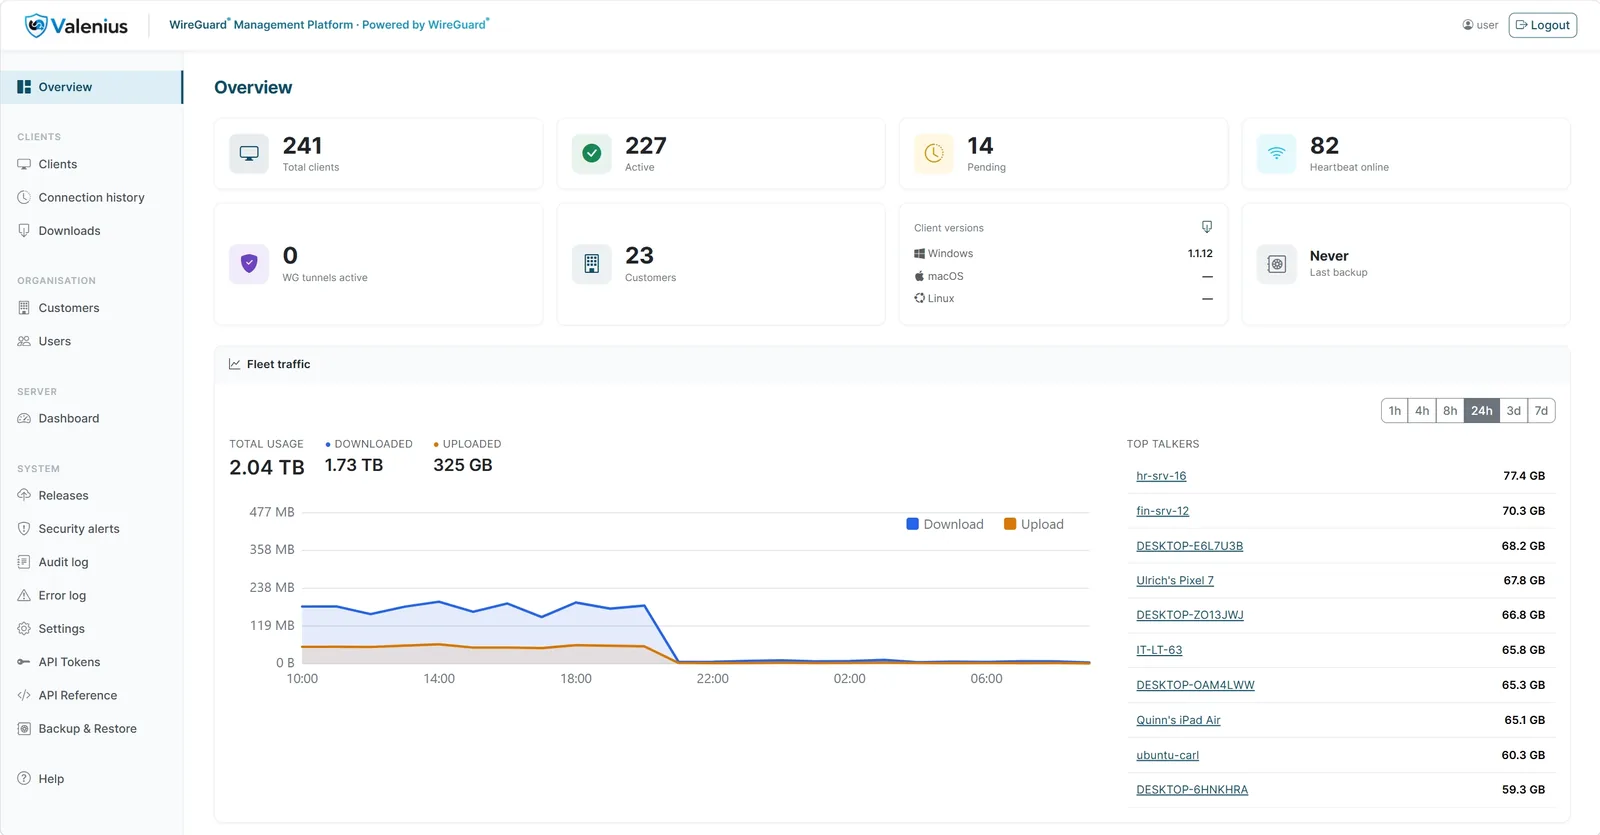
Task: Click the Total clients monitor icon
Action: [x=249, y=153]
